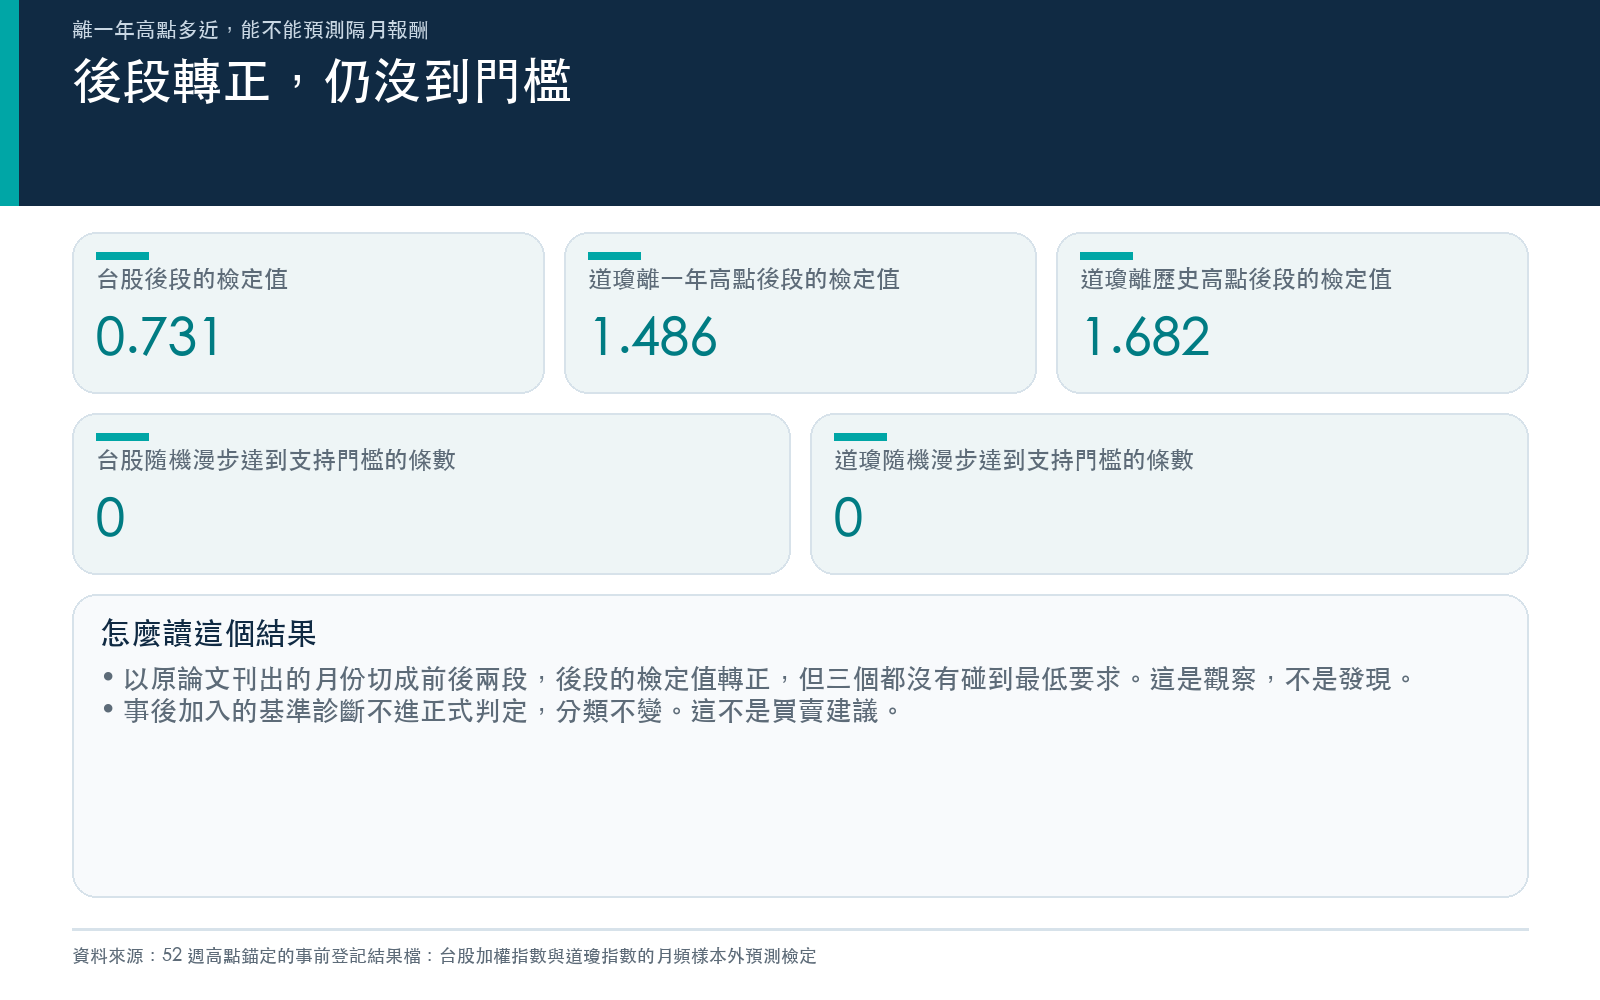Click the bullet starting '以原論文刊出的月份切成前後兩段'

pyautogui.click(x=758, y=679)
